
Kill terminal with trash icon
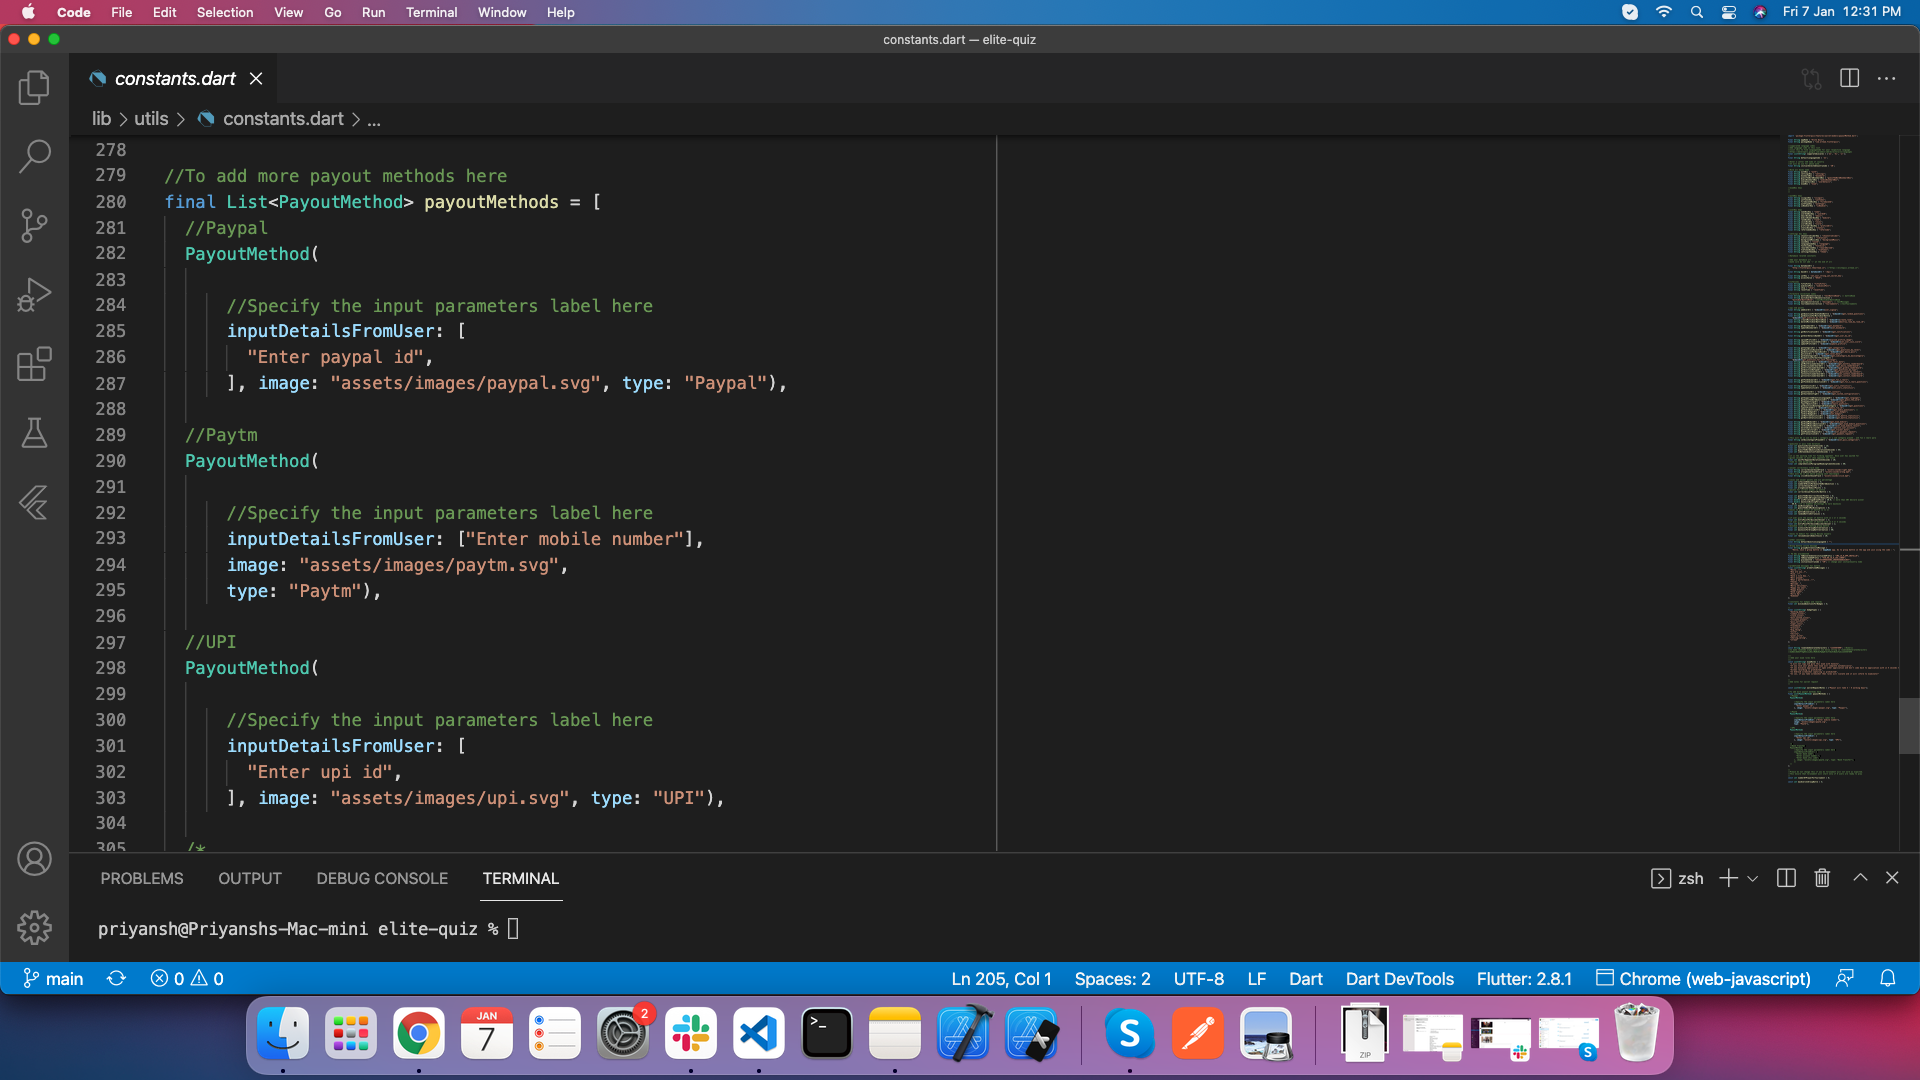[1822, 878]
